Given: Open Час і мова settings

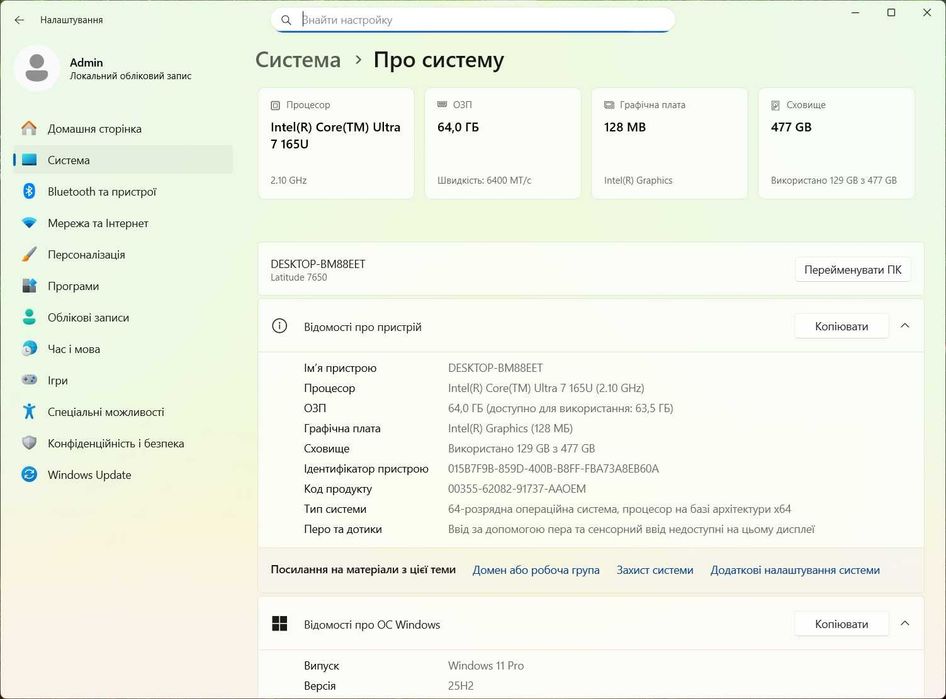Looking at the screenshot, I should coord(123,349).
